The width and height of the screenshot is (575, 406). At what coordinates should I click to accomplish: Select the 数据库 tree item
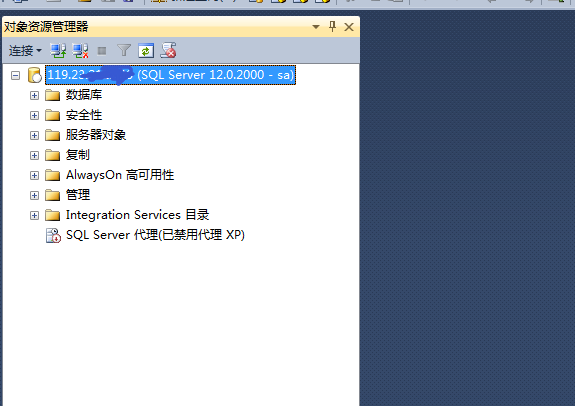(84, 95)
